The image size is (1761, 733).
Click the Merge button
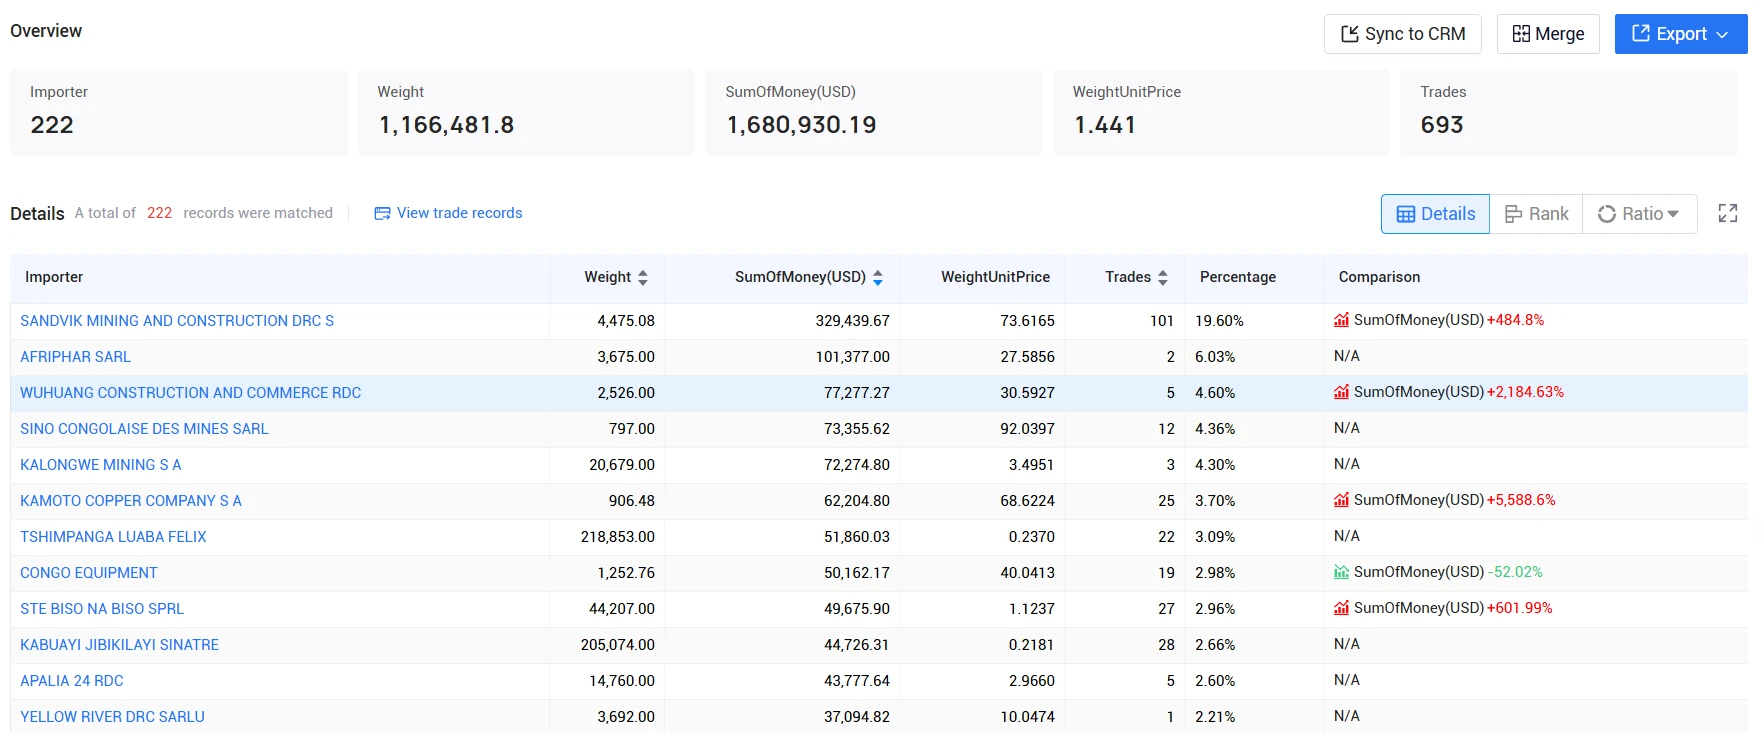tap(1548, 34)
